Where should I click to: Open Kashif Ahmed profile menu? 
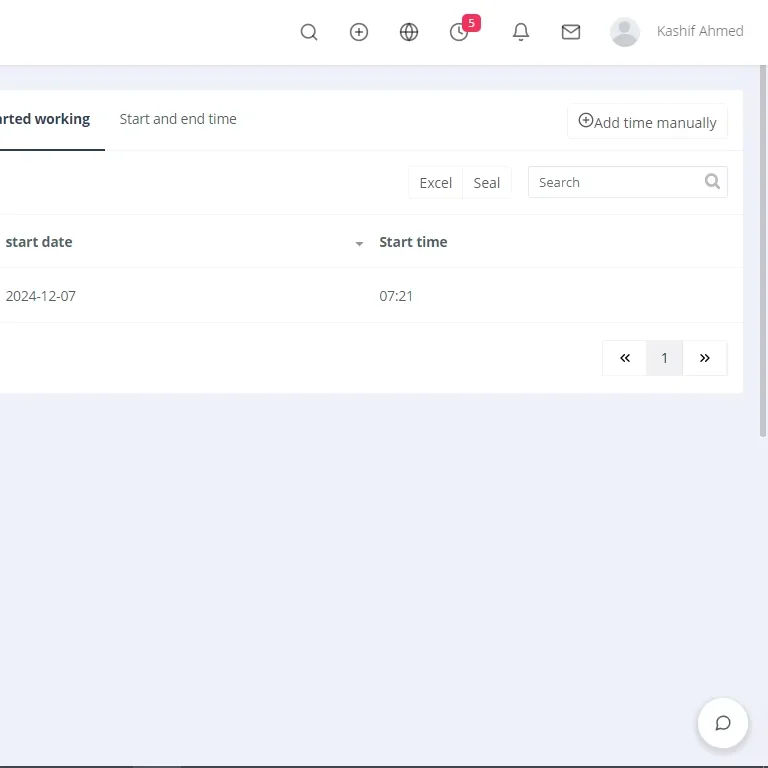point(700,31)
